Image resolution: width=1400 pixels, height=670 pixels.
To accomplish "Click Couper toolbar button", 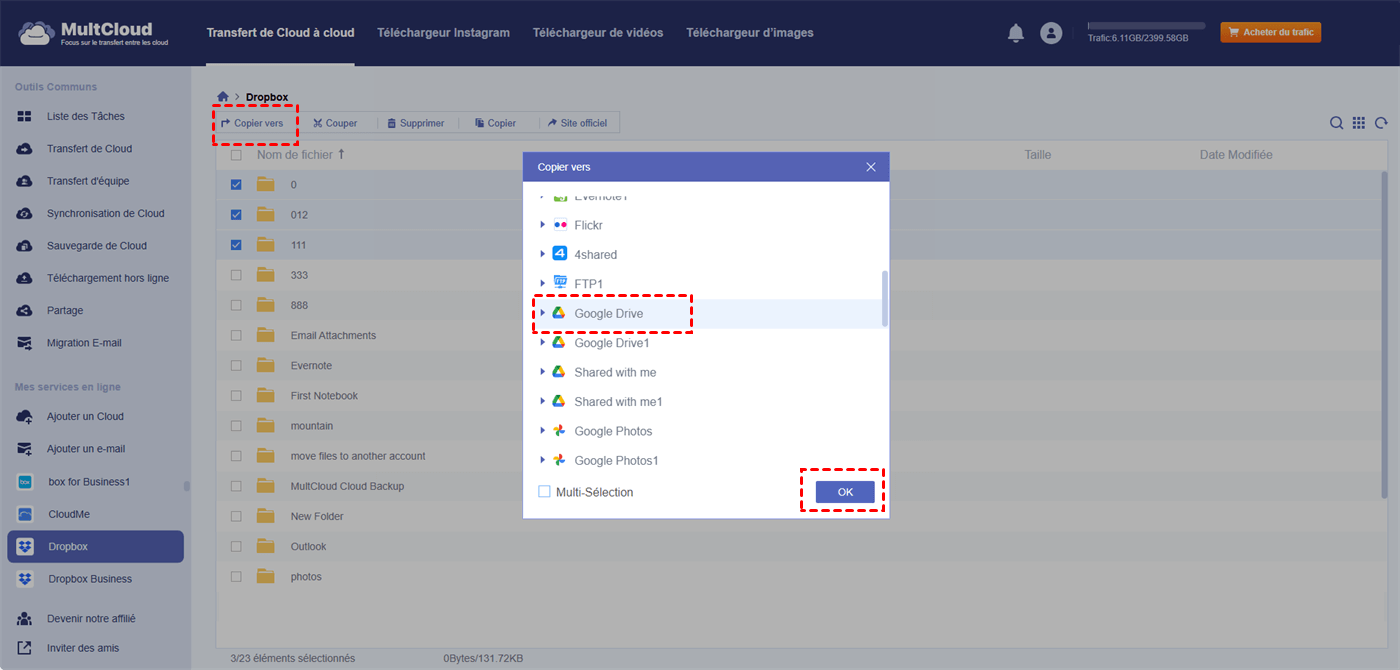I will (x=335, y=123).
